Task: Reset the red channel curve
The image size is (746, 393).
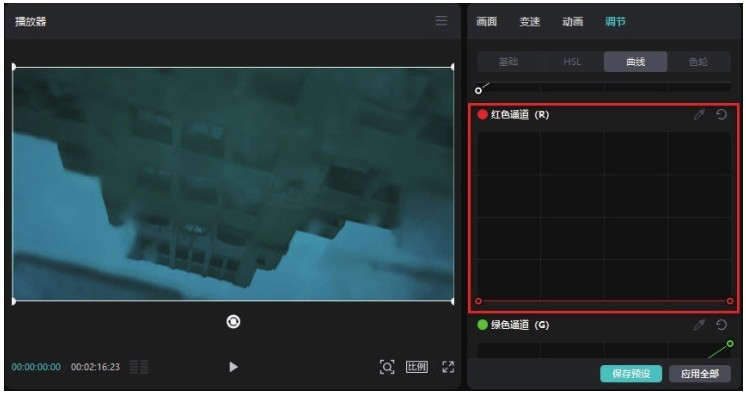Action: click(721, 115)
